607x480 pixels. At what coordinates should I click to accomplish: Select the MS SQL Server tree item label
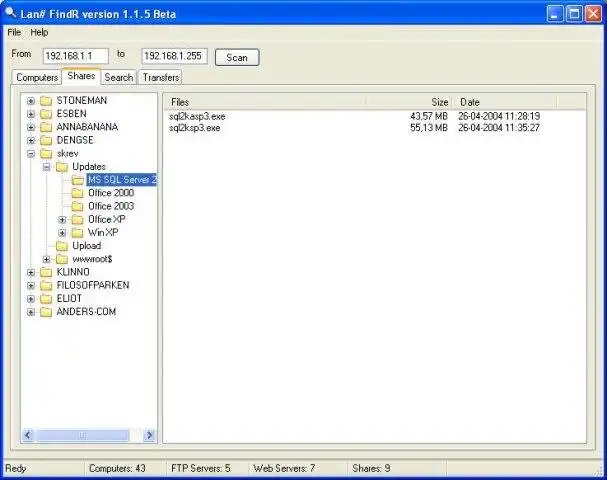(x=122, y=180)
